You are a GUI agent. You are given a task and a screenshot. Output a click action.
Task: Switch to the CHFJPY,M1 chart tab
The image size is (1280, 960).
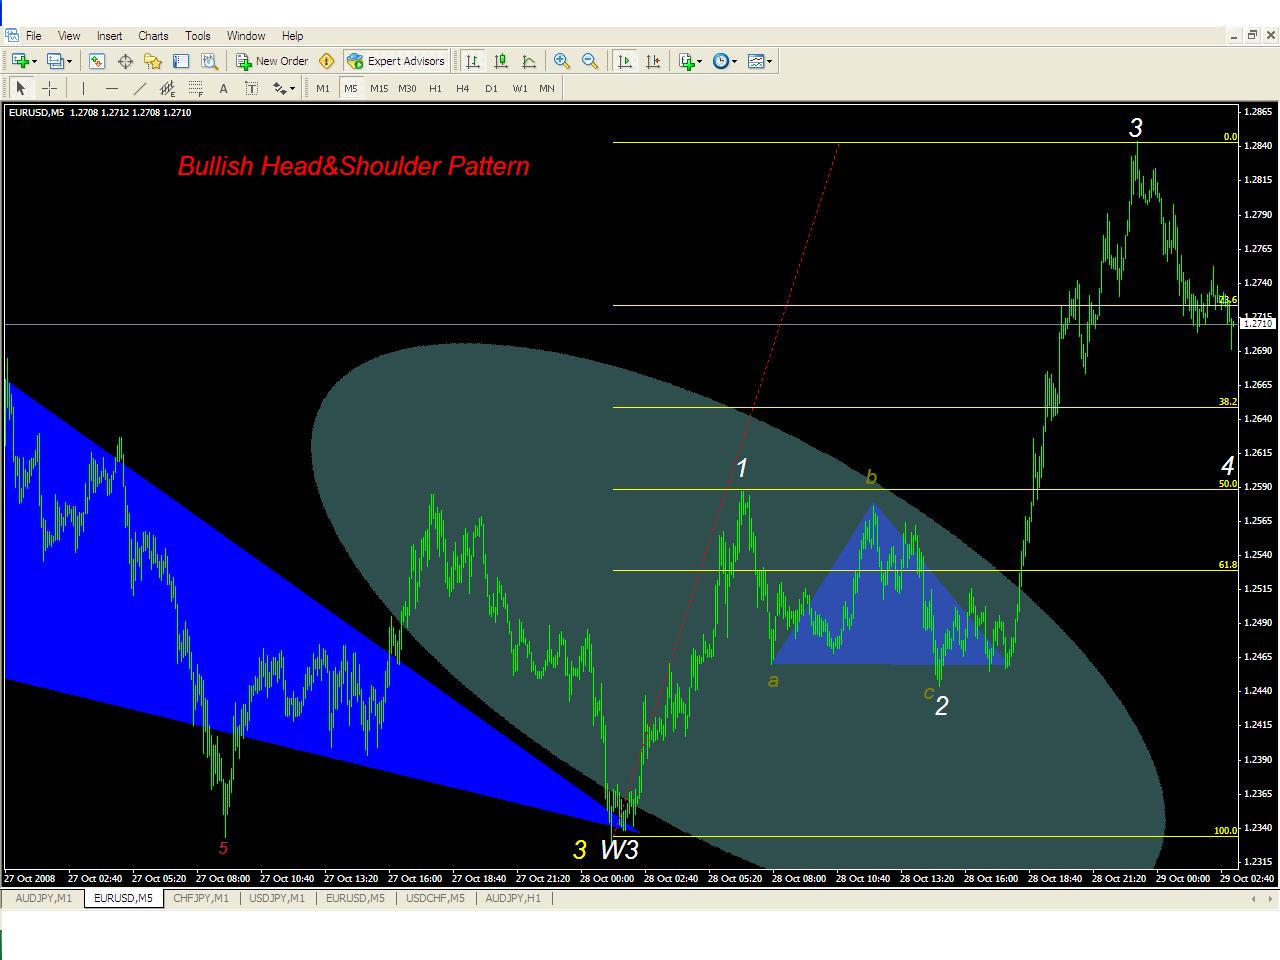coord(201,898)
